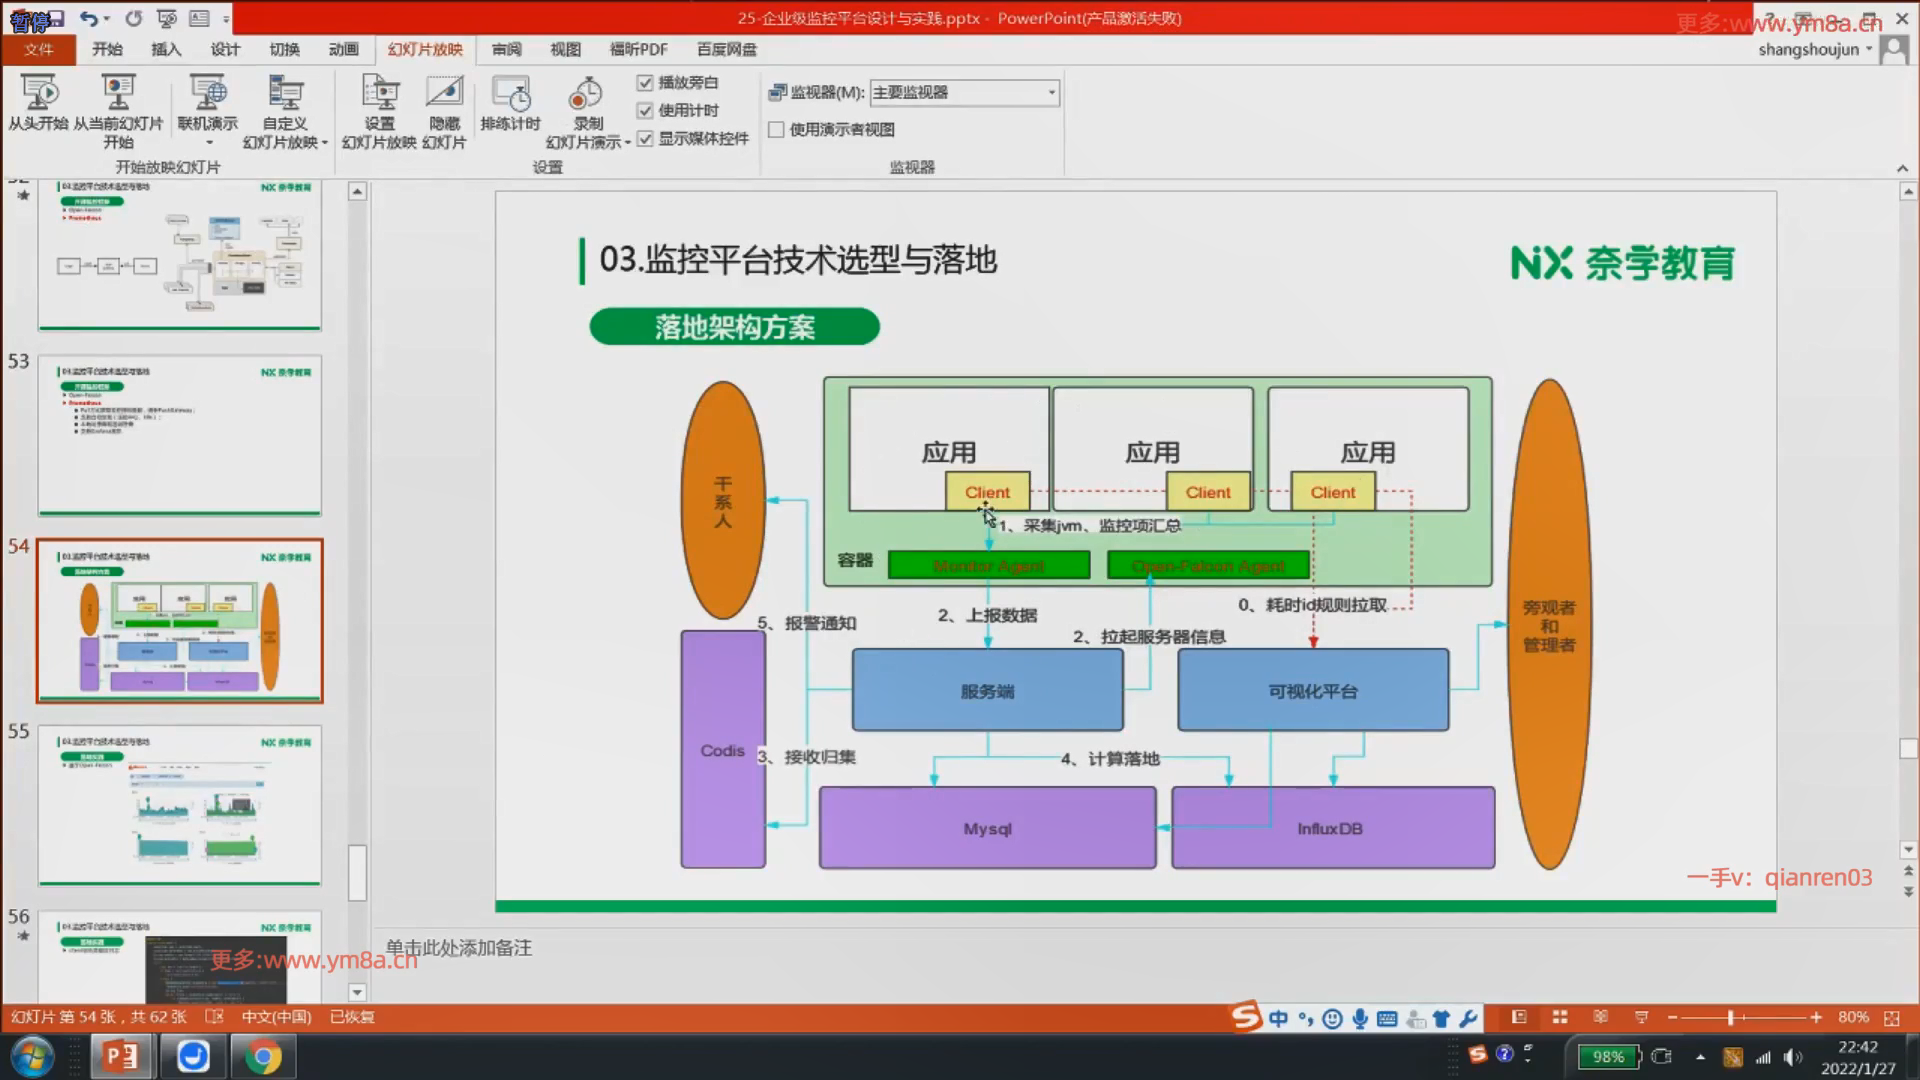Enable 使用演示者视图 checkbox
The width and height of the screenshot is (1920, 1080).
point(776,129)
